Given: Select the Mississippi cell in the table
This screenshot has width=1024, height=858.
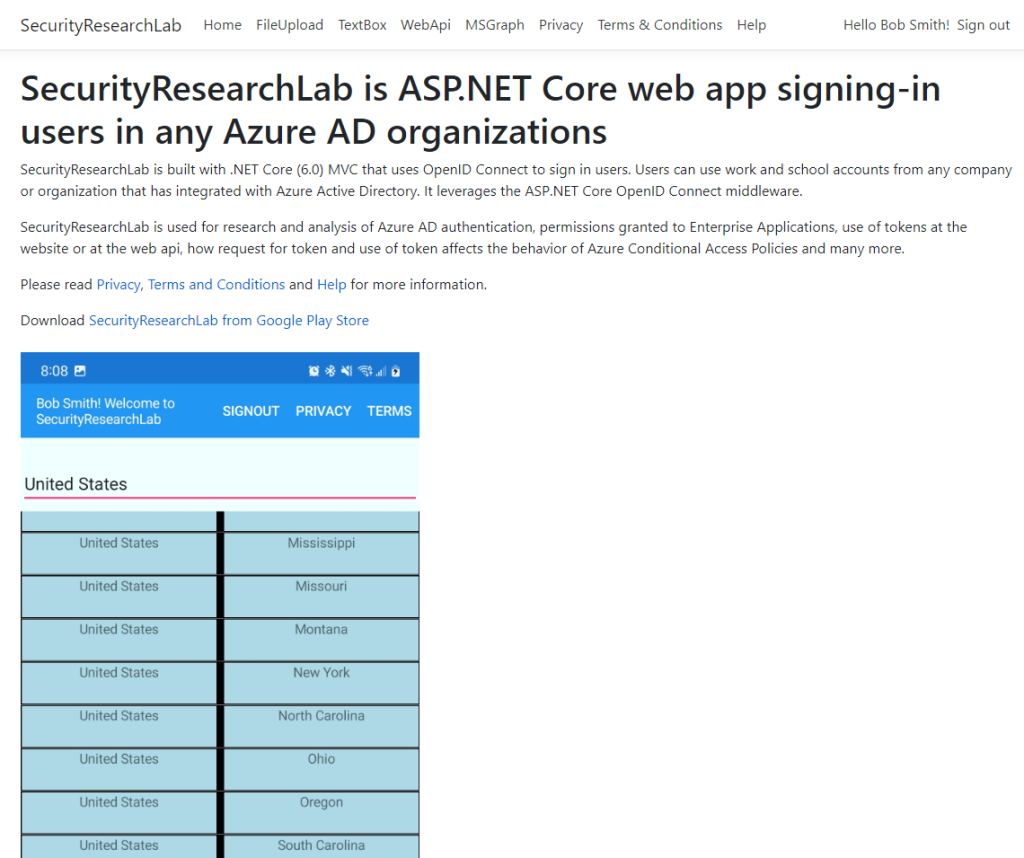Looking at the screenshot, I should coord(321,554).
